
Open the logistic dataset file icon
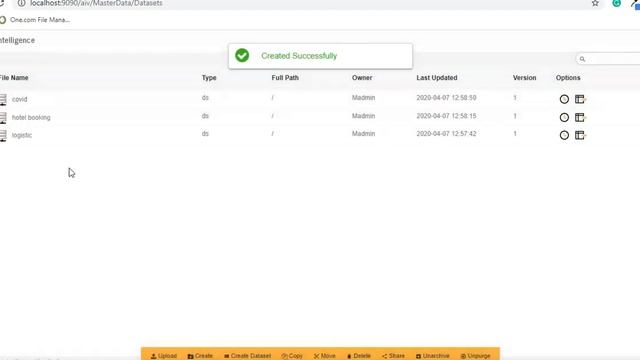pos(3,136)
